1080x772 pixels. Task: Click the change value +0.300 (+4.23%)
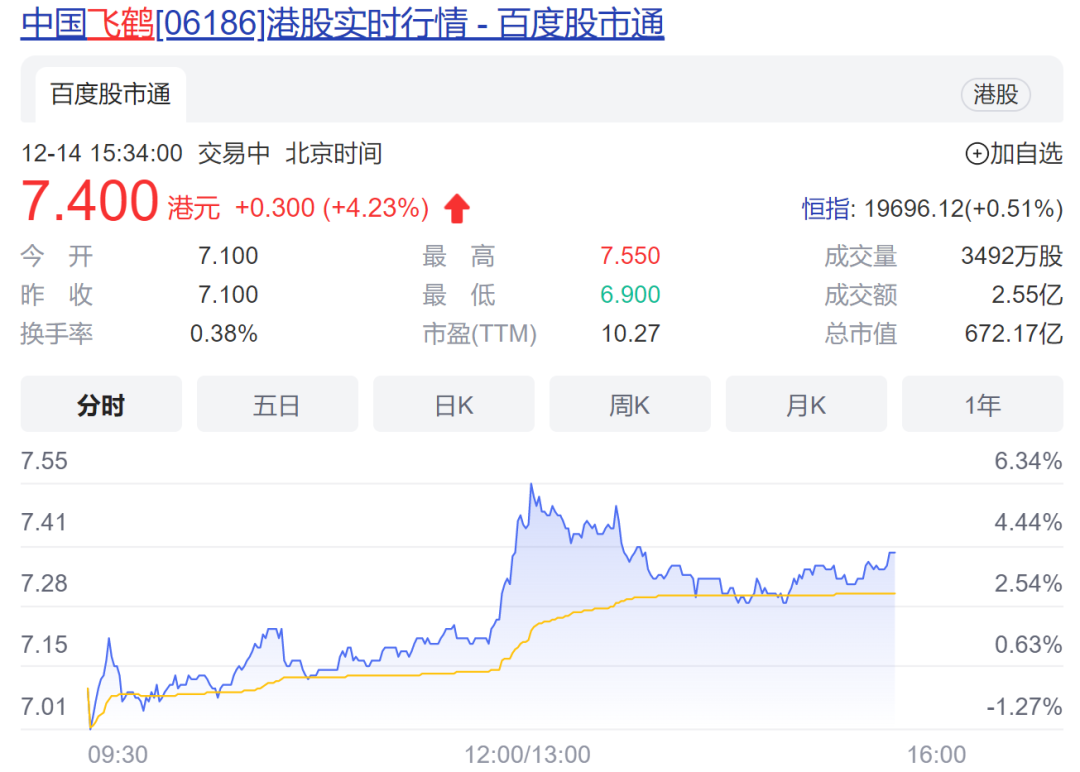pos(332,208)
